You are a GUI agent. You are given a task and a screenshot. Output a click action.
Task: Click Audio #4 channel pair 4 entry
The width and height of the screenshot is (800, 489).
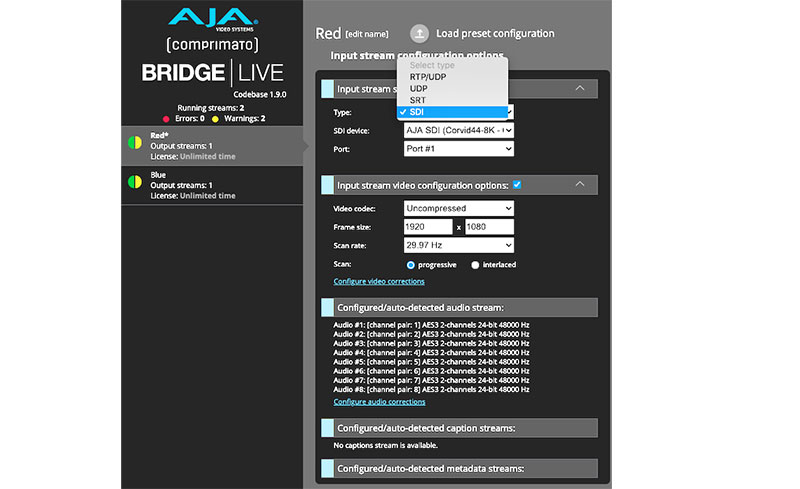tap(431, 353)
